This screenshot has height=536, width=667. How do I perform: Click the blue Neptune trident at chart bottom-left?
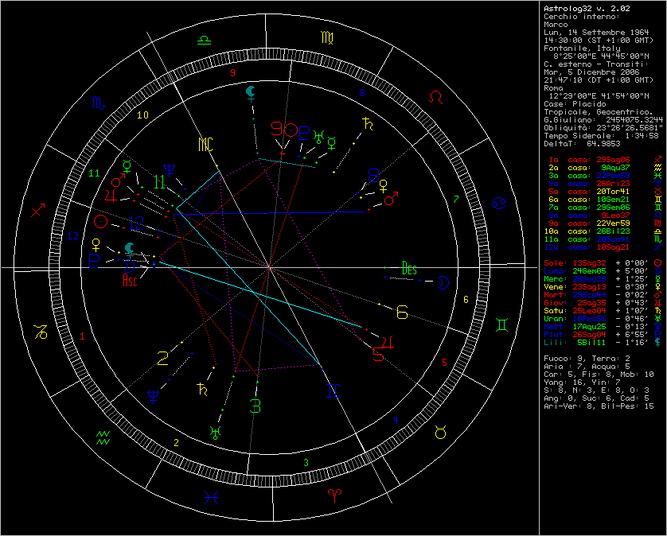154,396
